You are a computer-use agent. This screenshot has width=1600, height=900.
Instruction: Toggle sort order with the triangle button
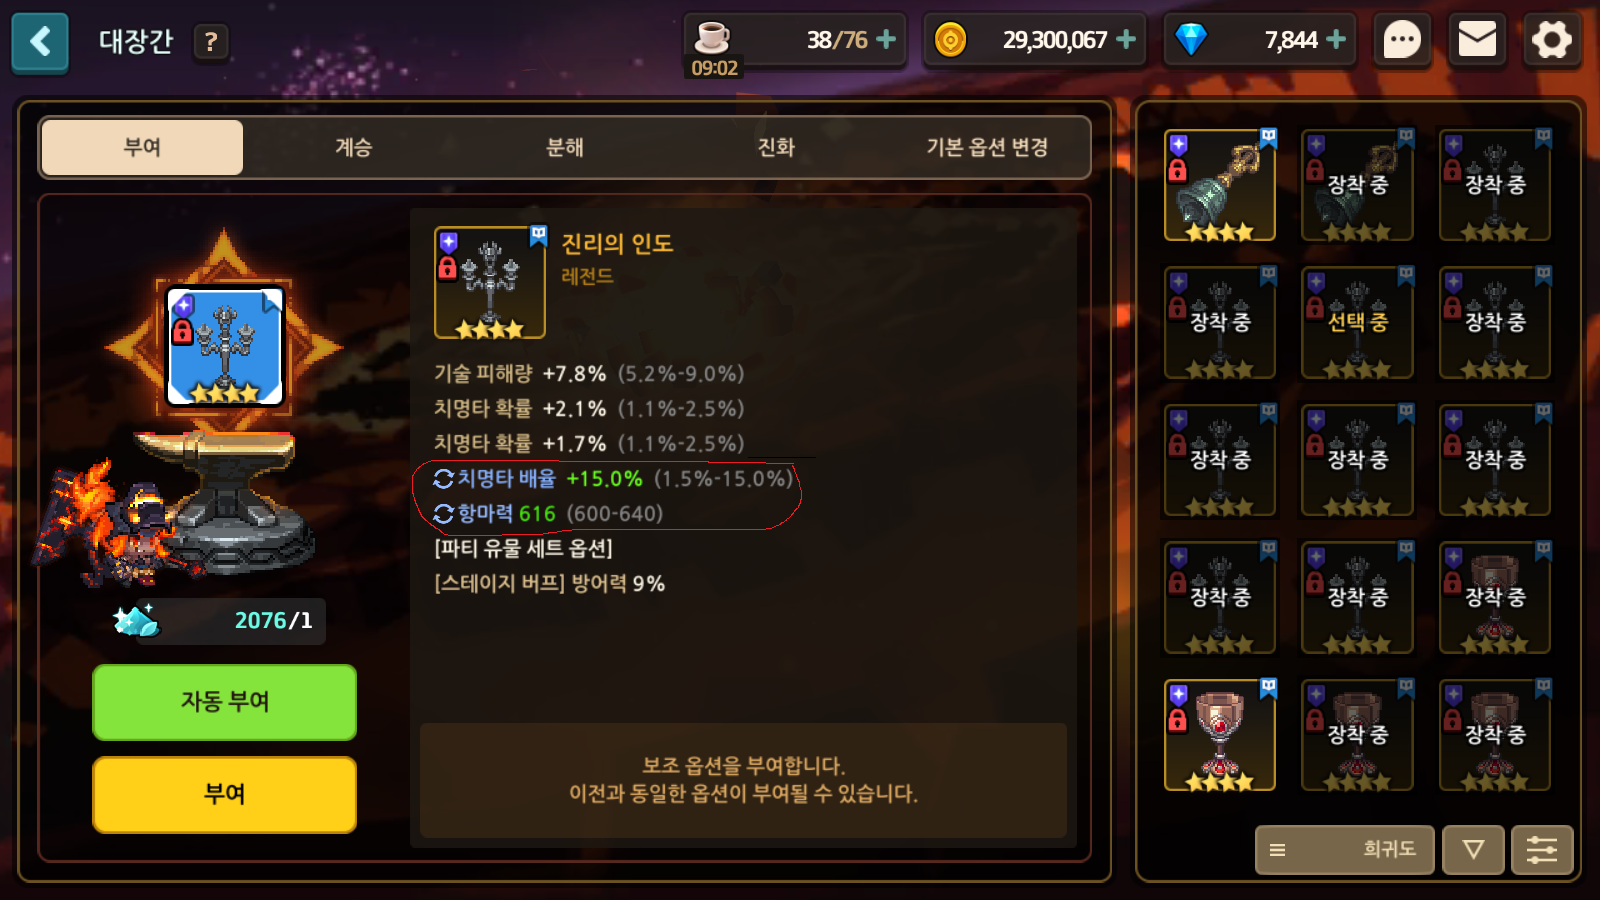[x=1473, y=850]
